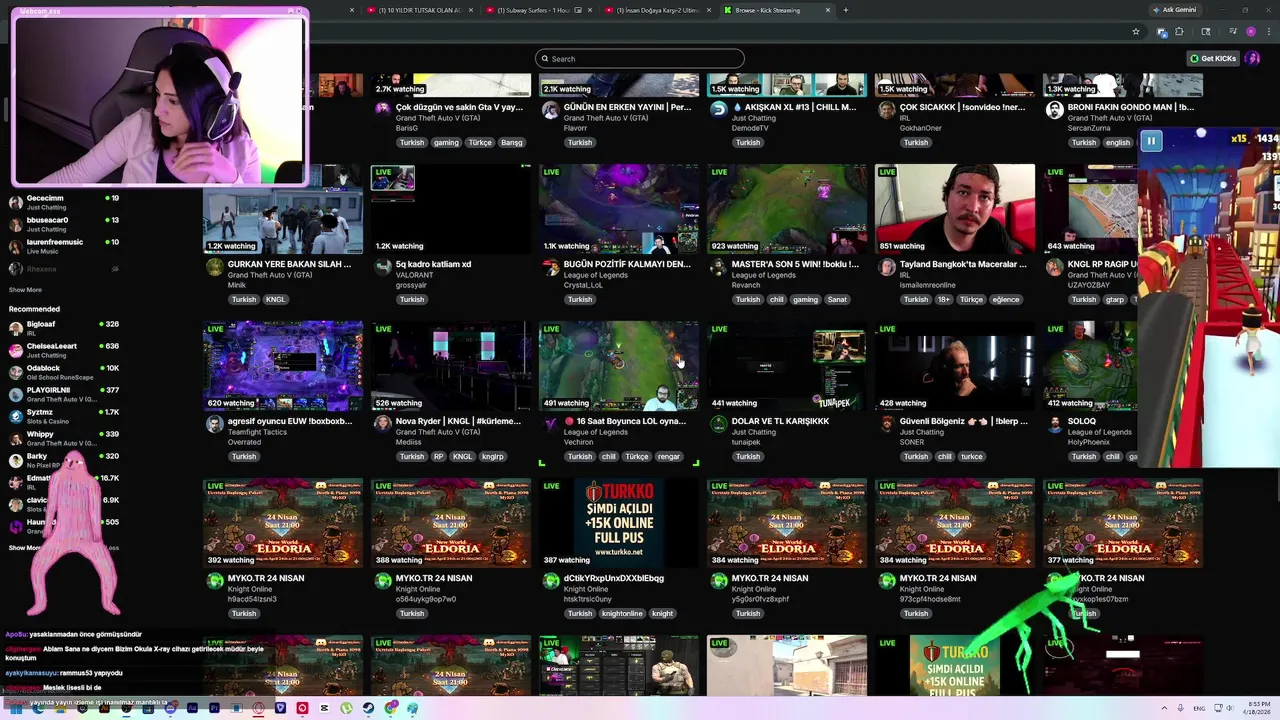The height and width of the screenshot is (720, 1280).
Task: Open tunaipek channel avatar
Action: (718, 424)
